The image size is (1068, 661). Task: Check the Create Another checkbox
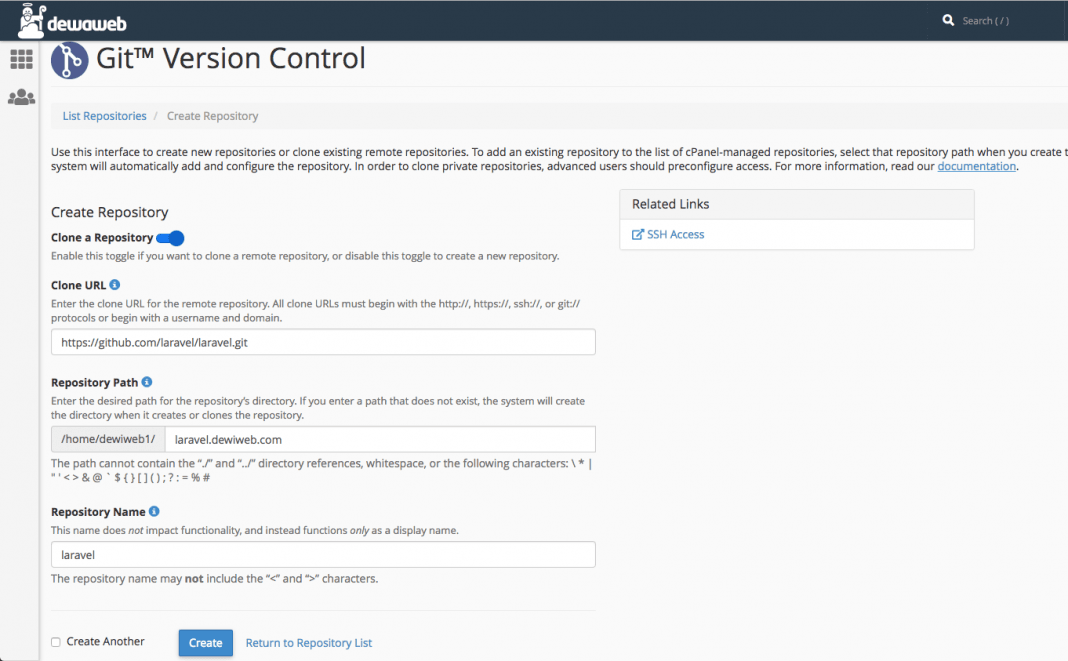pos(56,642)
